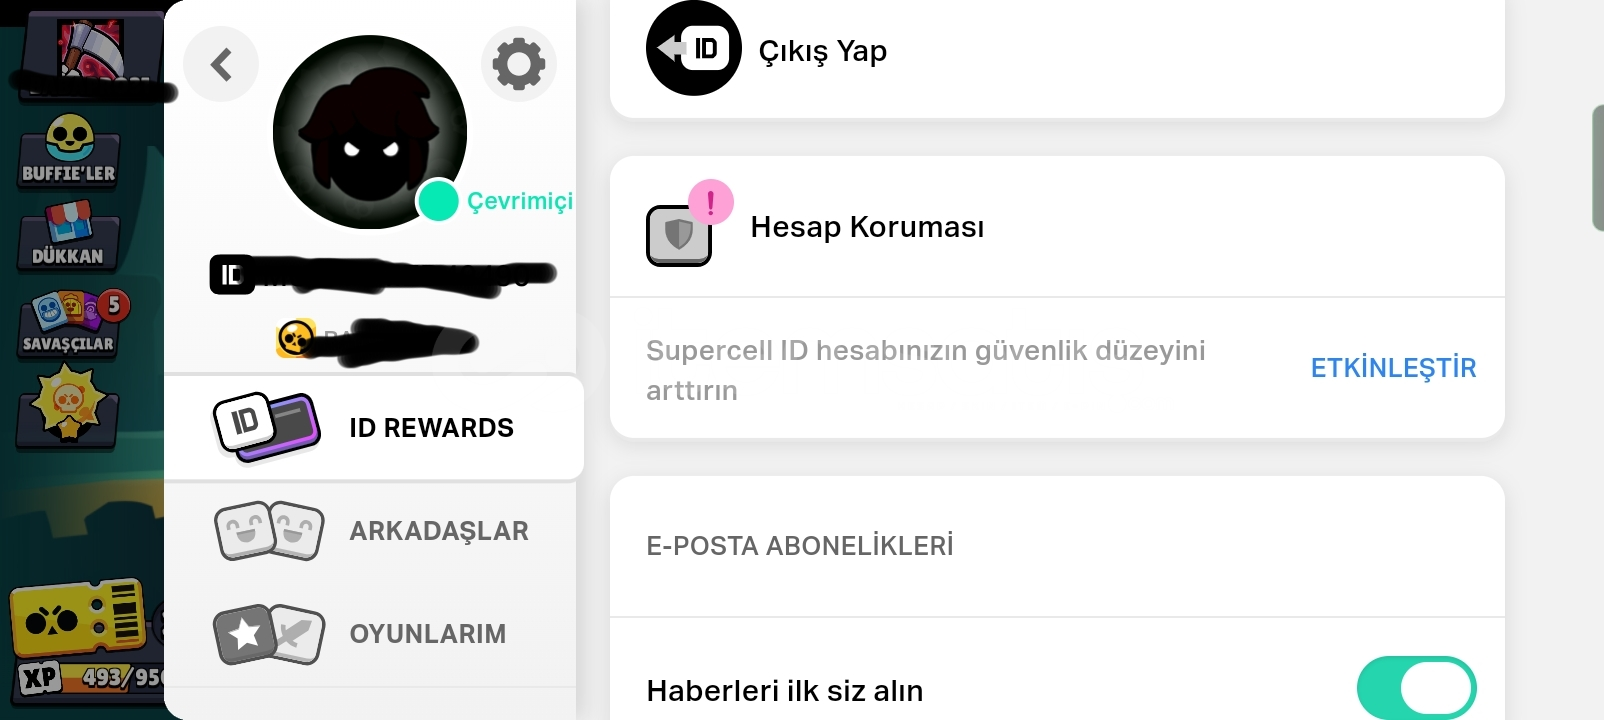Tap the XP progress bar

92,678
